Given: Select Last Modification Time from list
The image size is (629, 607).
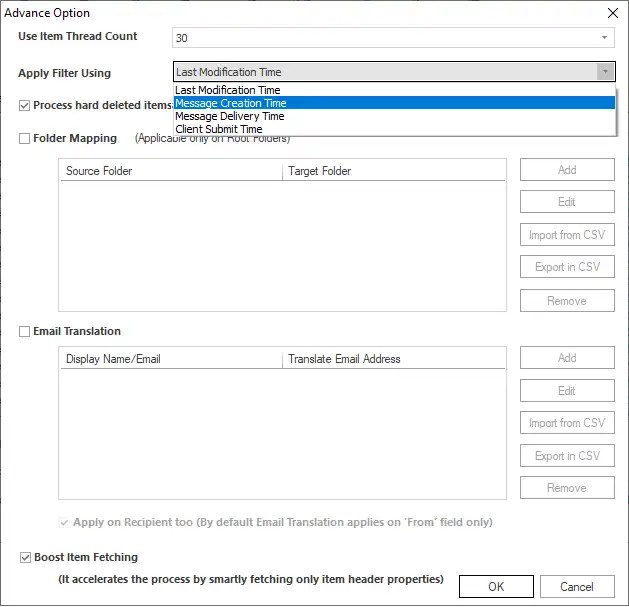Looking at the screenshot, I should (394, 90).
